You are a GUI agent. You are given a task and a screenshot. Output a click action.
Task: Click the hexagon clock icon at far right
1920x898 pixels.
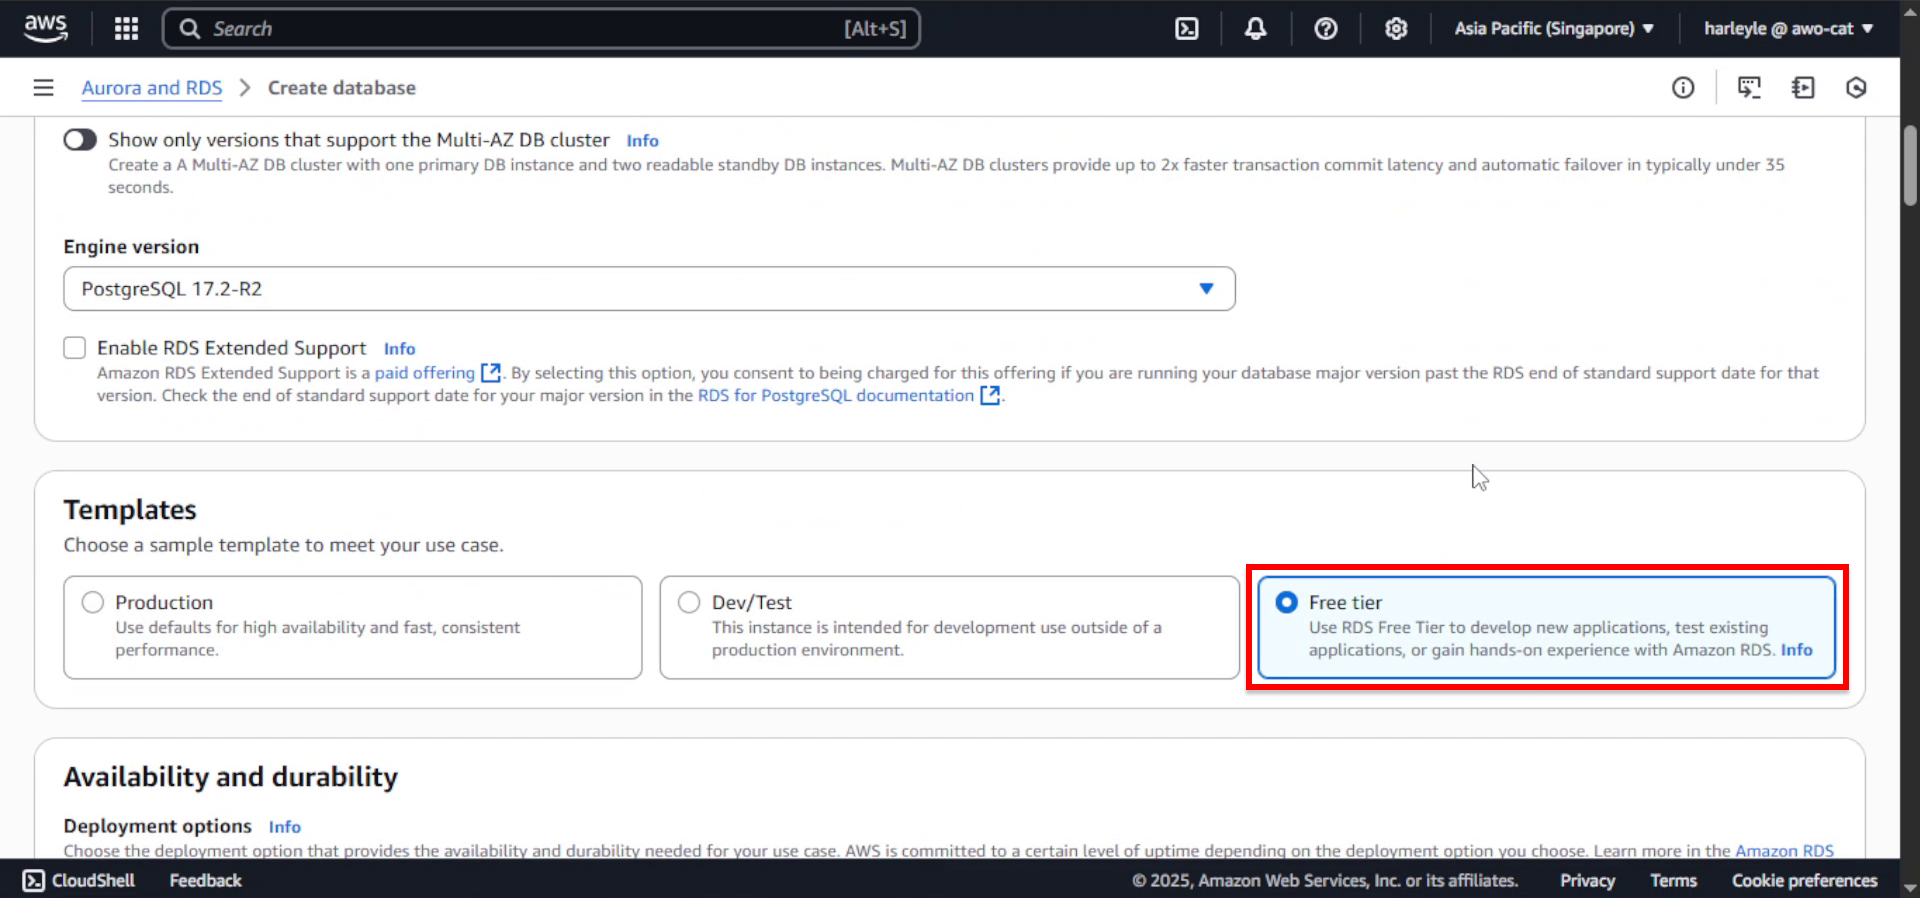click(1856, 88)
